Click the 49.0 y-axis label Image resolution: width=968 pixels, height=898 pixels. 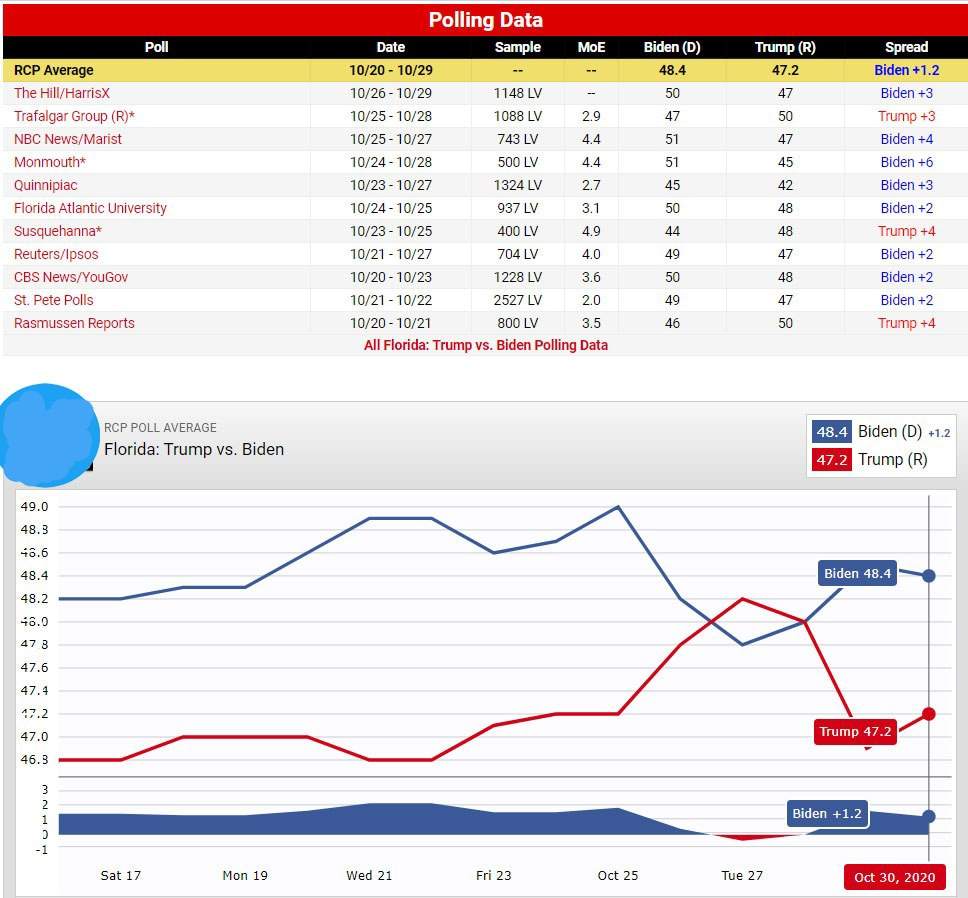[34, 507]
